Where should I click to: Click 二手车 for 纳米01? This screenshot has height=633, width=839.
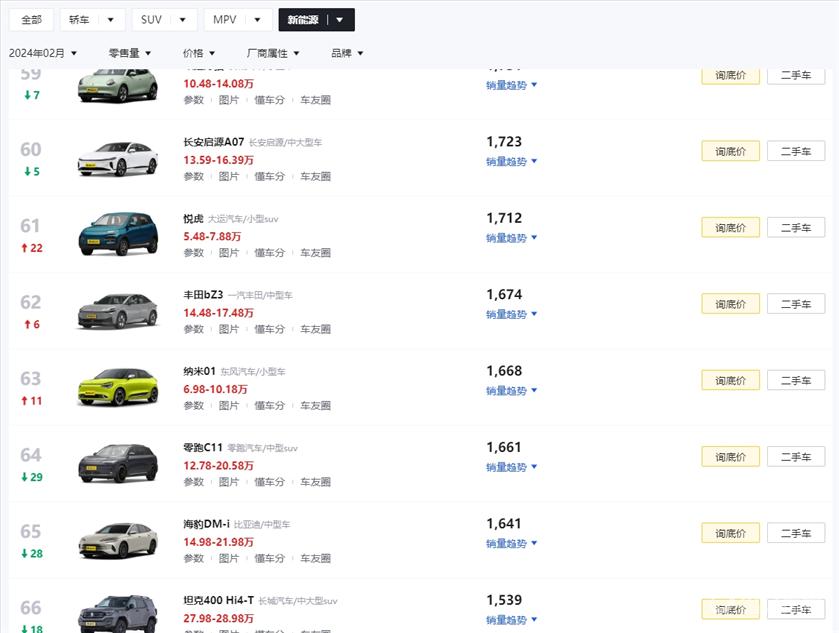(x=796, y=380)
